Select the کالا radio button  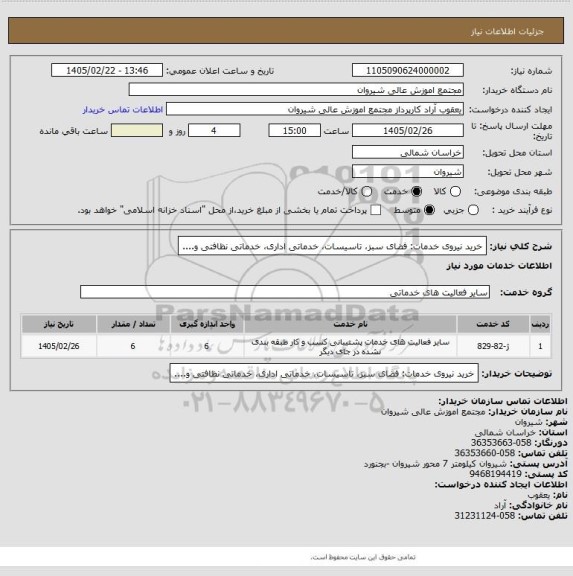[x=455, y=191]
